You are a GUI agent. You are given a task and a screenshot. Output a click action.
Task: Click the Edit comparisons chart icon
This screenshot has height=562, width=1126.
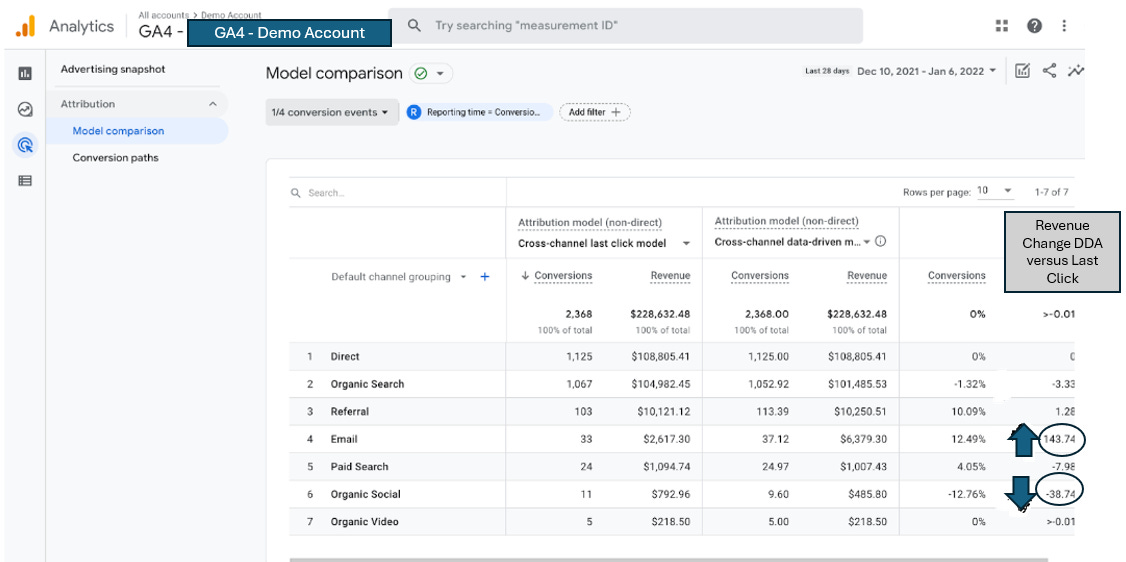point(1022,71)
